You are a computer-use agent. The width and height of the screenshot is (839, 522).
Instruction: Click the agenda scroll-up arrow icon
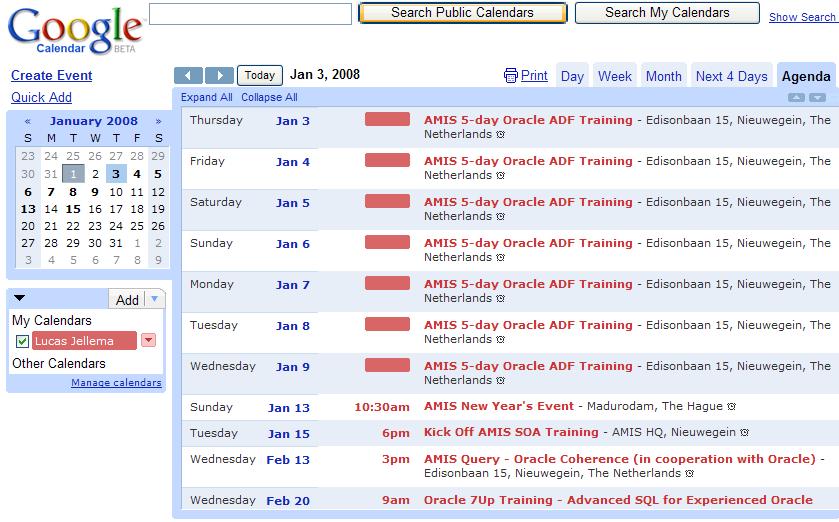[x=796, y=98]
